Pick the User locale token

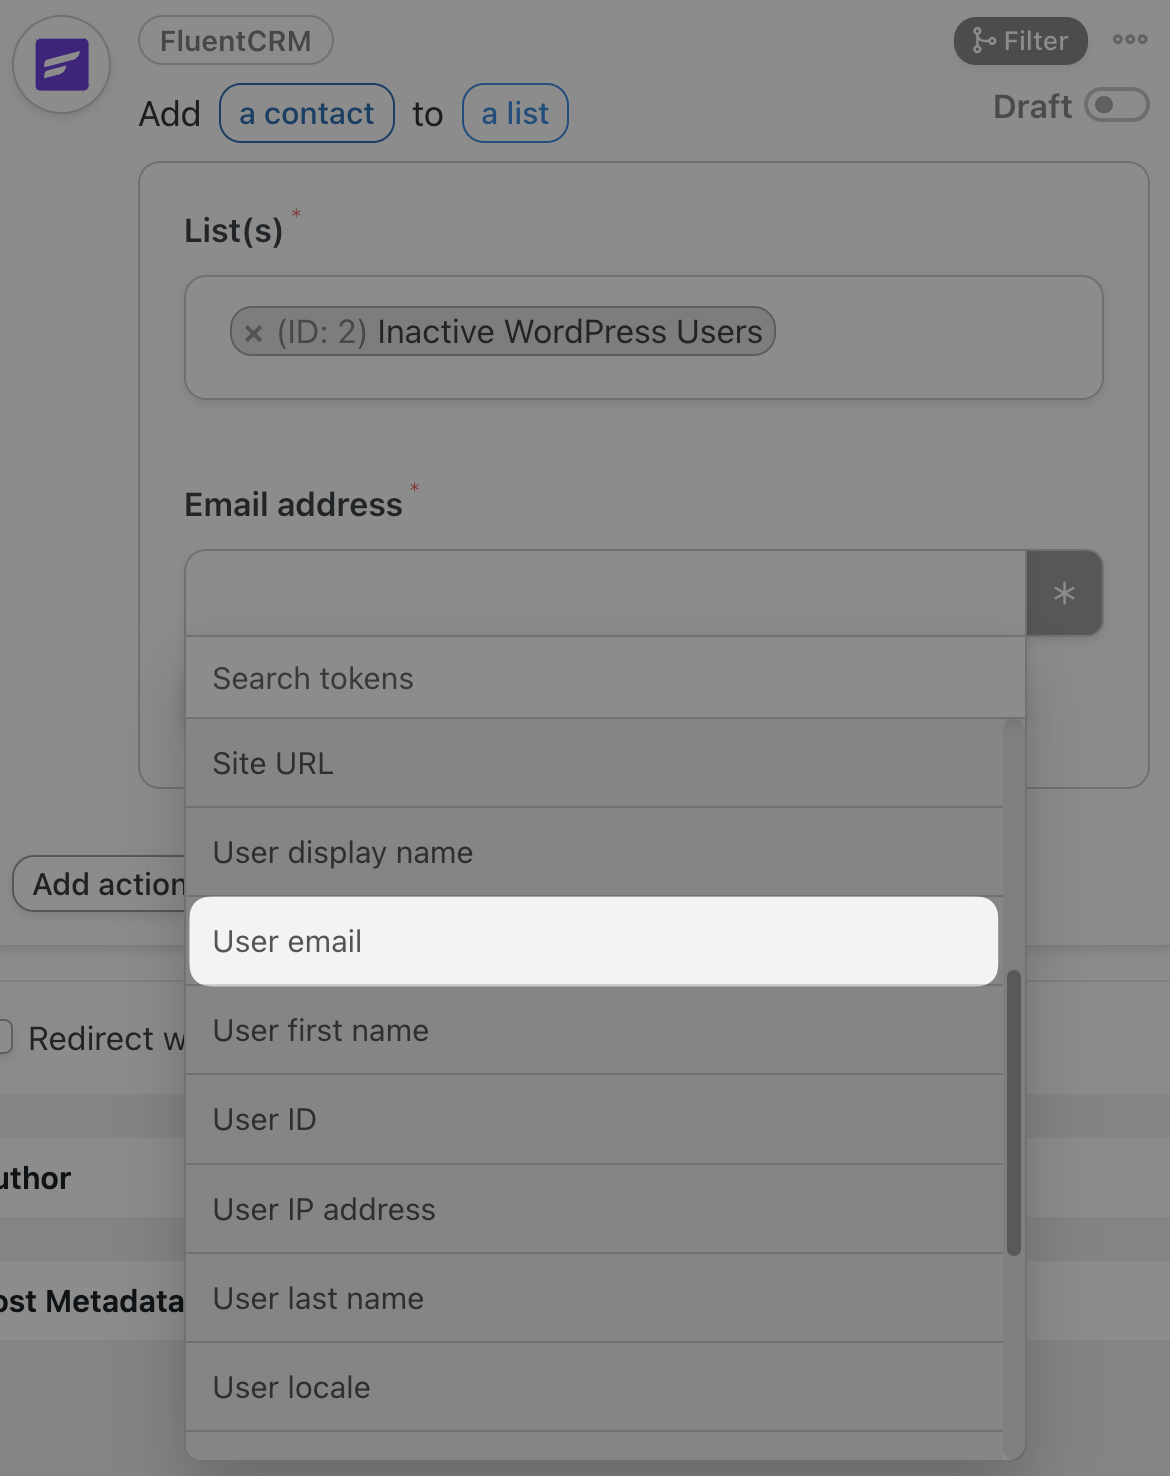click(x=595, y=1387)
